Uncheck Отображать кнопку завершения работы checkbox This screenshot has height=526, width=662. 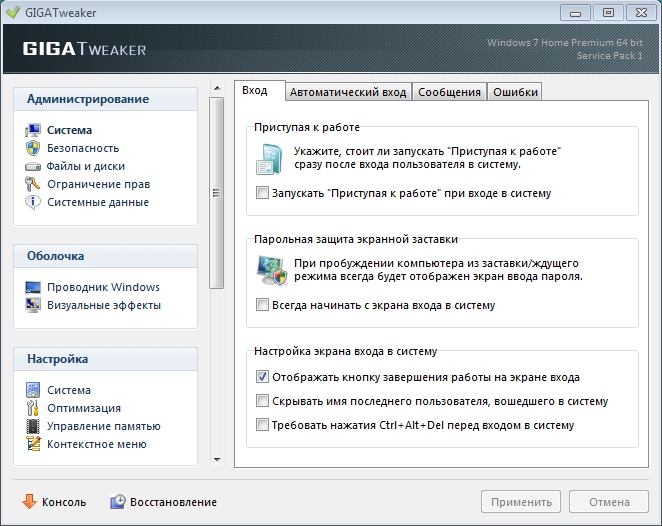point(262,377)
